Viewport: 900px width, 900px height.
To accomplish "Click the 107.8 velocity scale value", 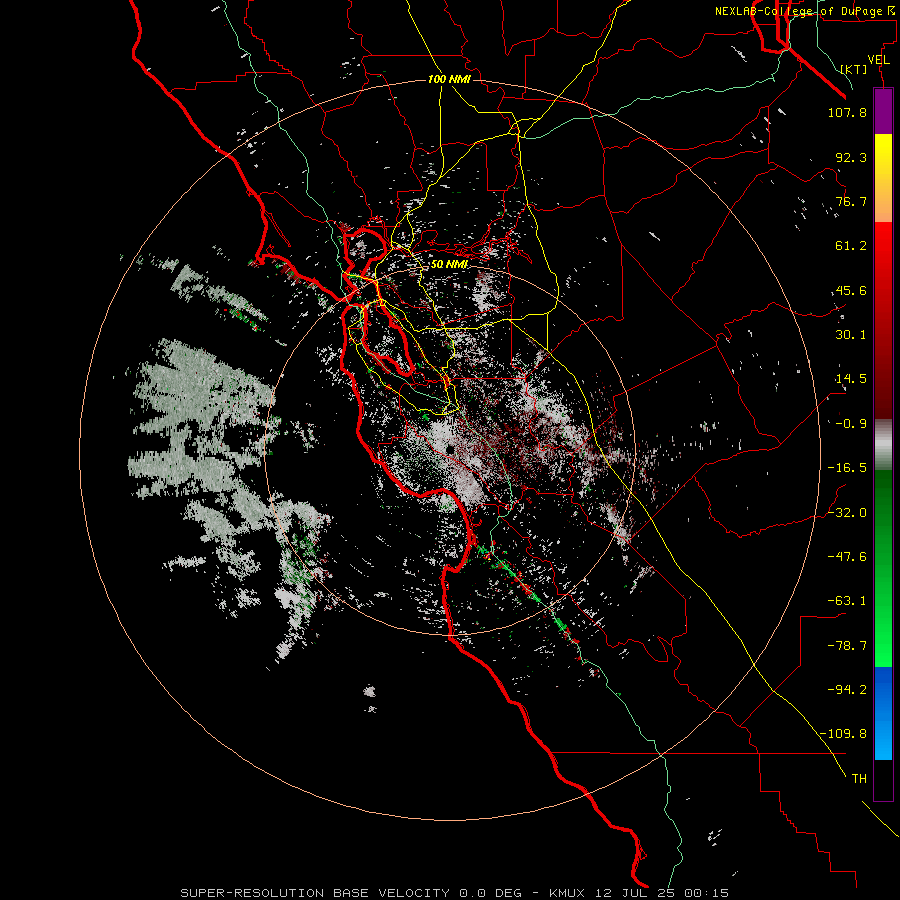I will 847,112.
